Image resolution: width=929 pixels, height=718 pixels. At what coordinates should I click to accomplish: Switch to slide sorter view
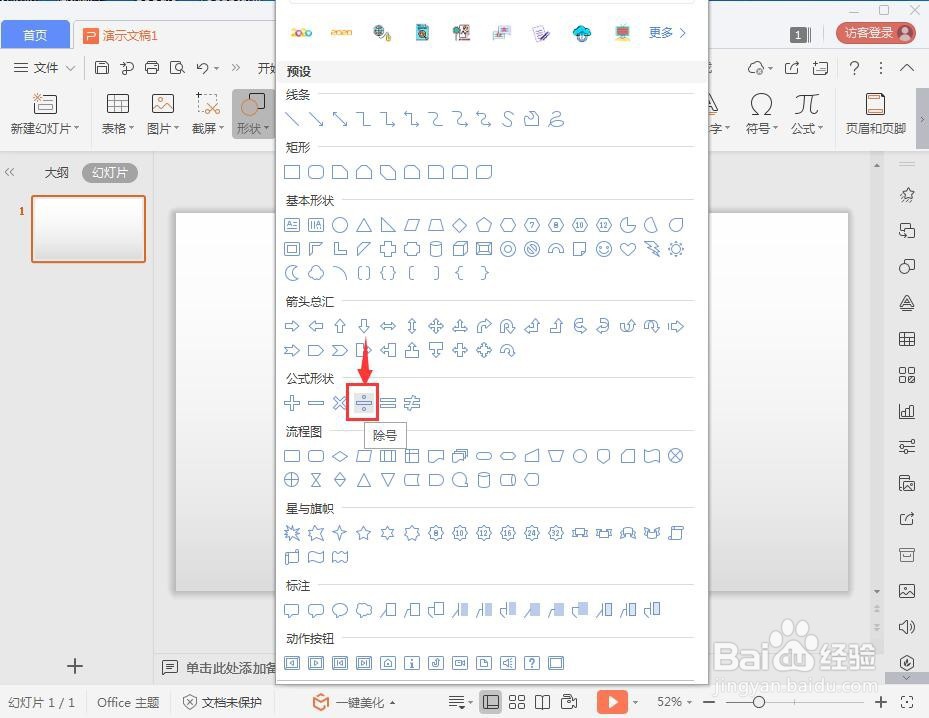tap(517, 702)
